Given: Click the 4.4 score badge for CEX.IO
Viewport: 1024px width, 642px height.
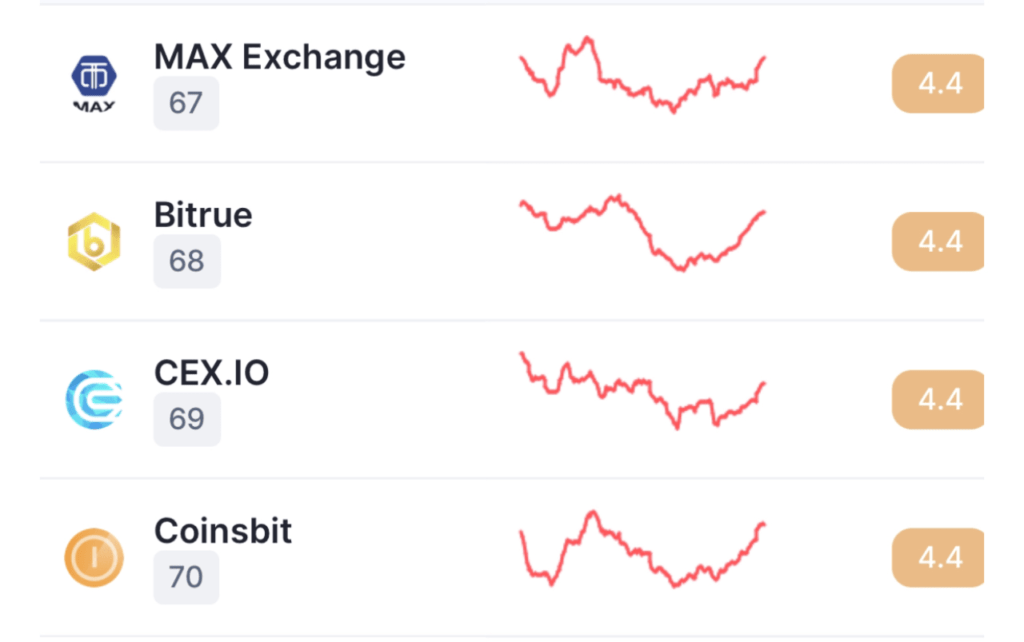Looking at the screenshot, I should tap(938, 400).
